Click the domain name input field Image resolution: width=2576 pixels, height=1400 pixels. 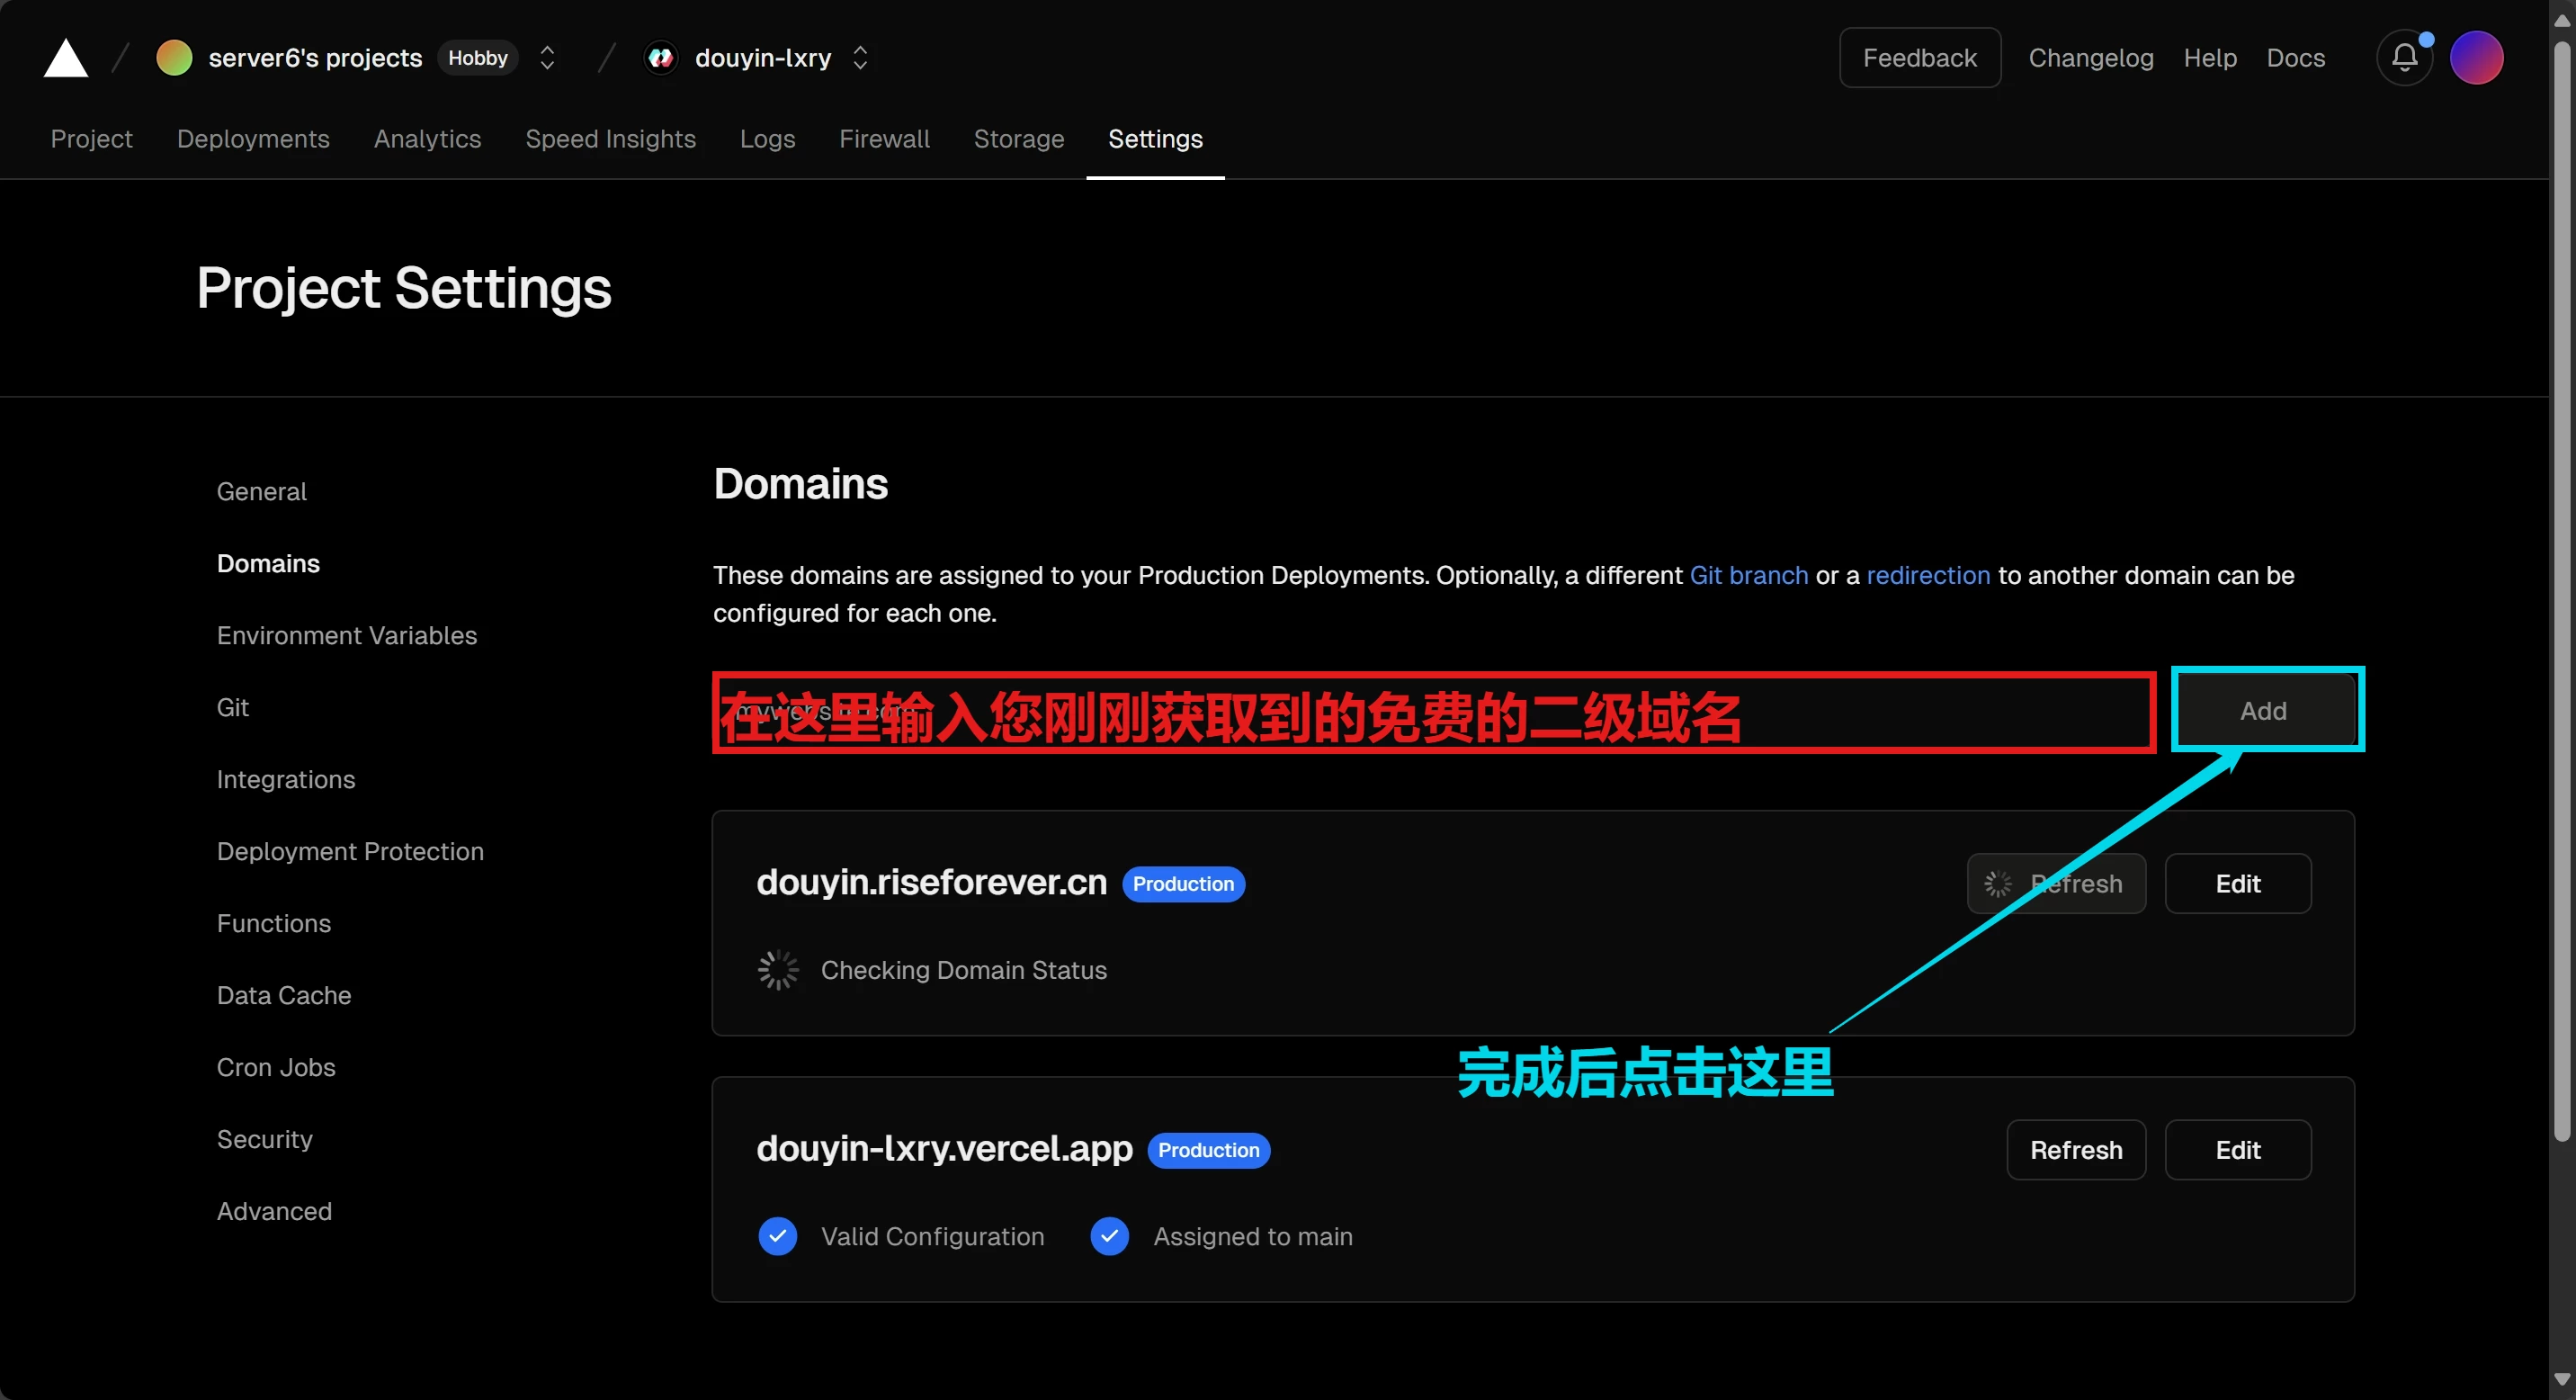(1432, 712)
